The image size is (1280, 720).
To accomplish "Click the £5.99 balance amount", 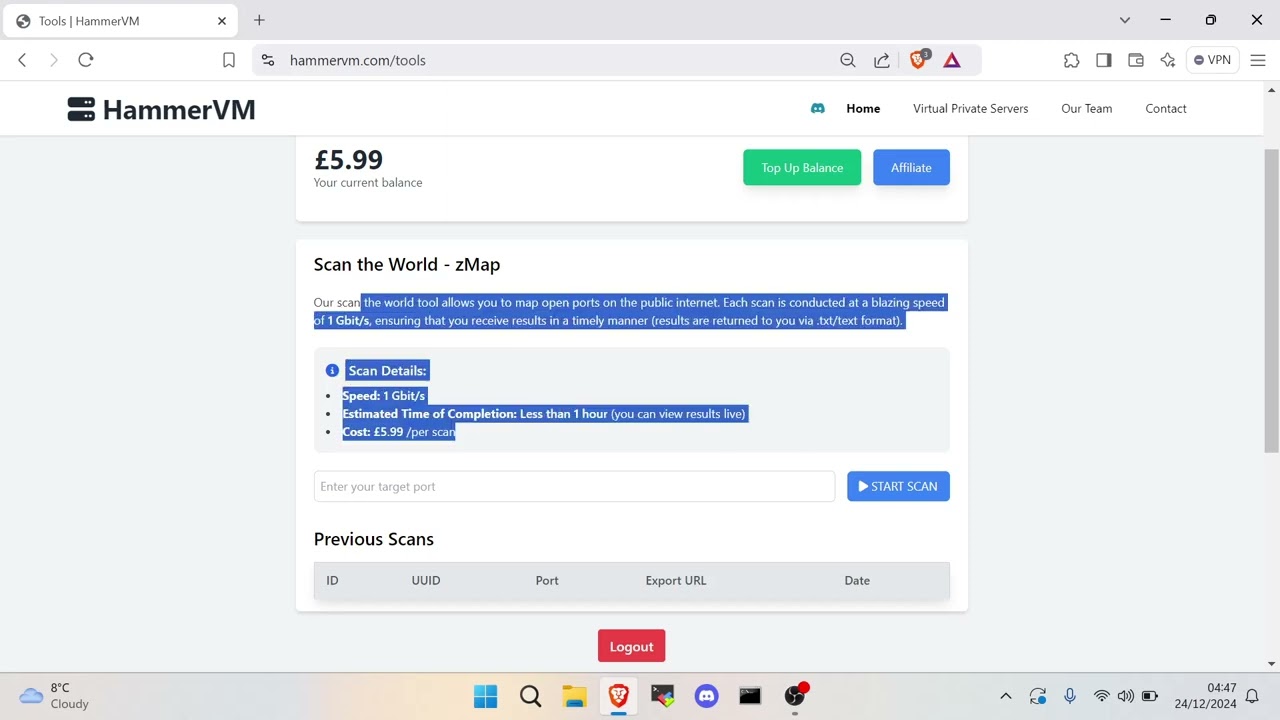I will coord(348,160).
